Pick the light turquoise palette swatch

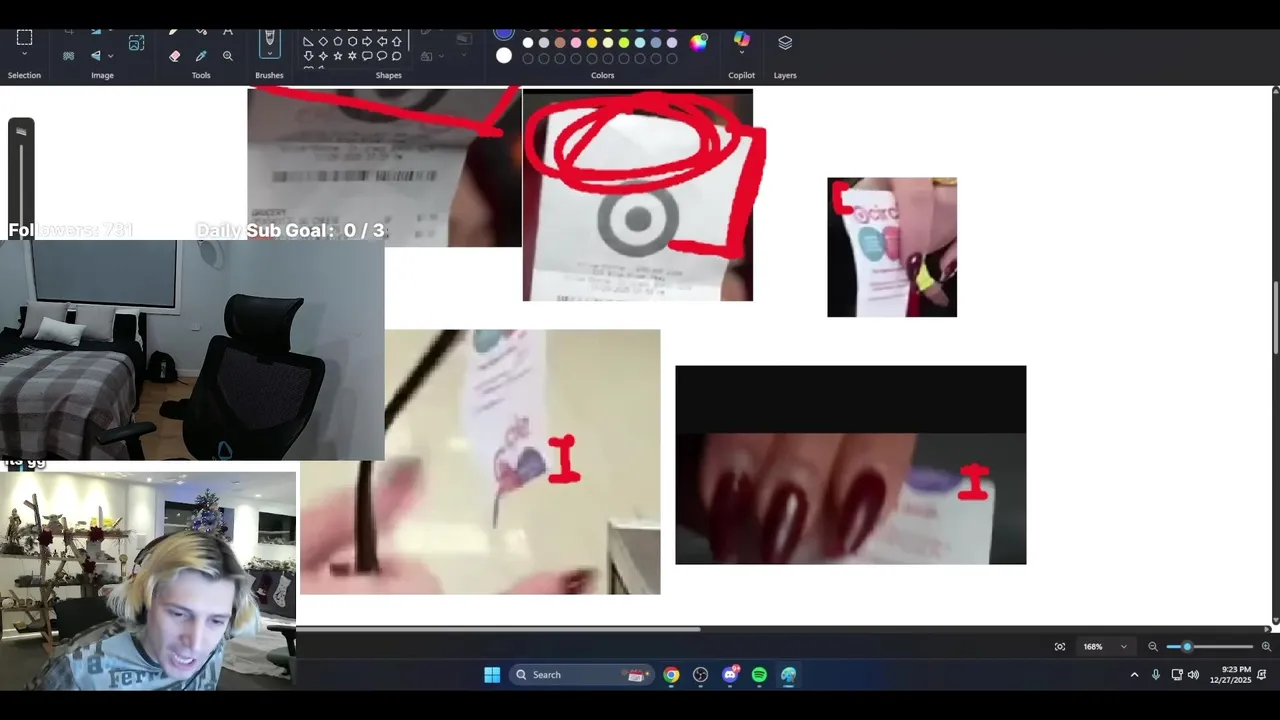point(640,43)
